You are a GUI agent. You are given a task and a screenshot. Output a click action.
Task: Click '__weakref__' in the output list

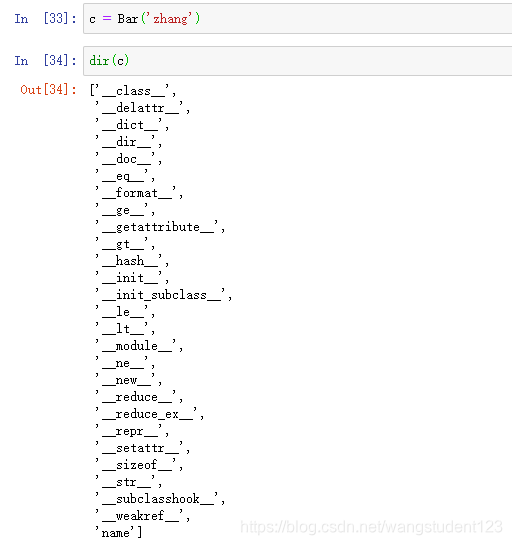point(139,516)
